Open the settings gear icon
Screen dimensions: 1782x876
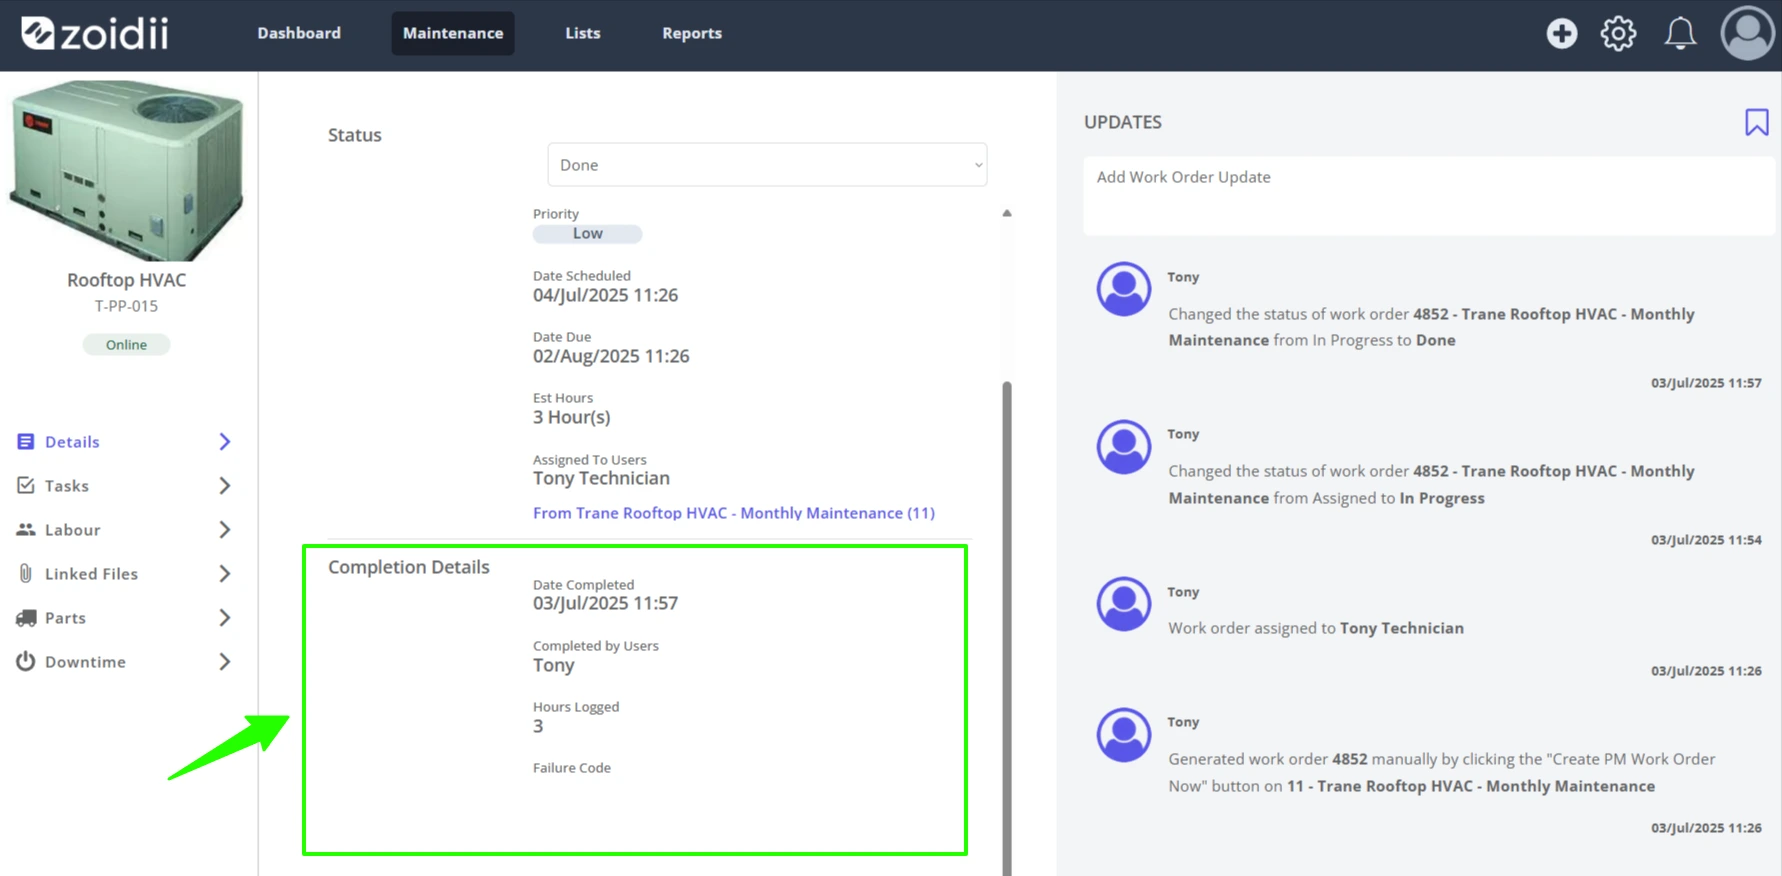(x=1618, y=34)
